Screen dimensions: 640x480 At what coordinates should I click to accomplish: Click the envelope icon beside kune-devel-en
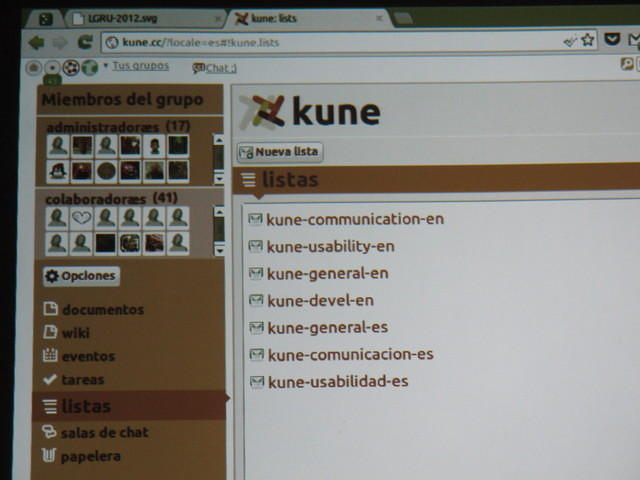coord(256,300)
